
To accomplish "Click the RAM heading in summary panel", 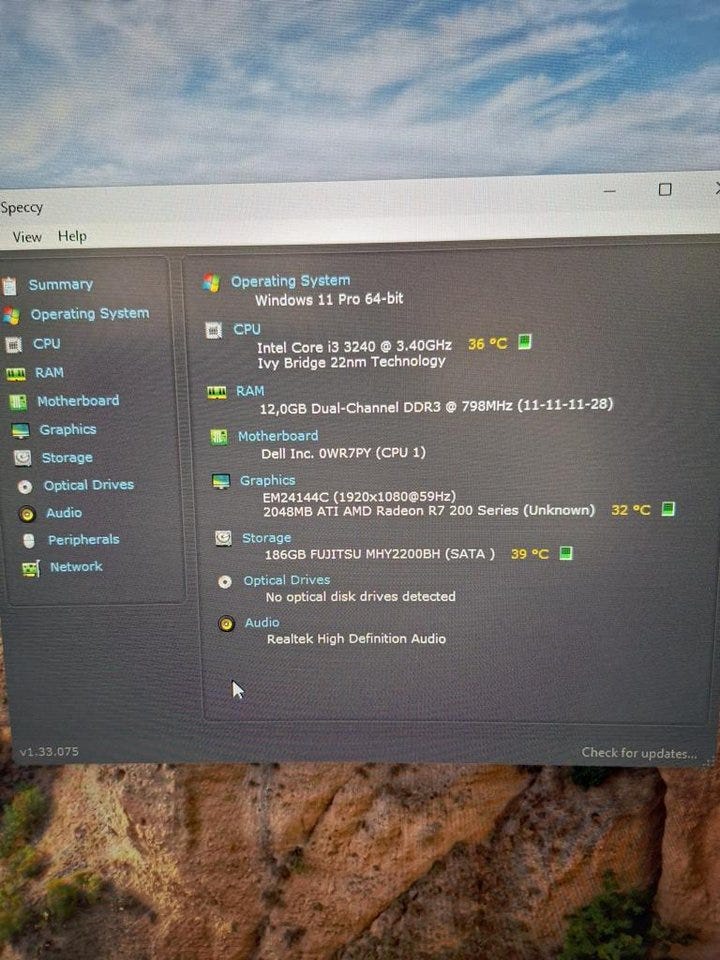I will tap(250, 391).
